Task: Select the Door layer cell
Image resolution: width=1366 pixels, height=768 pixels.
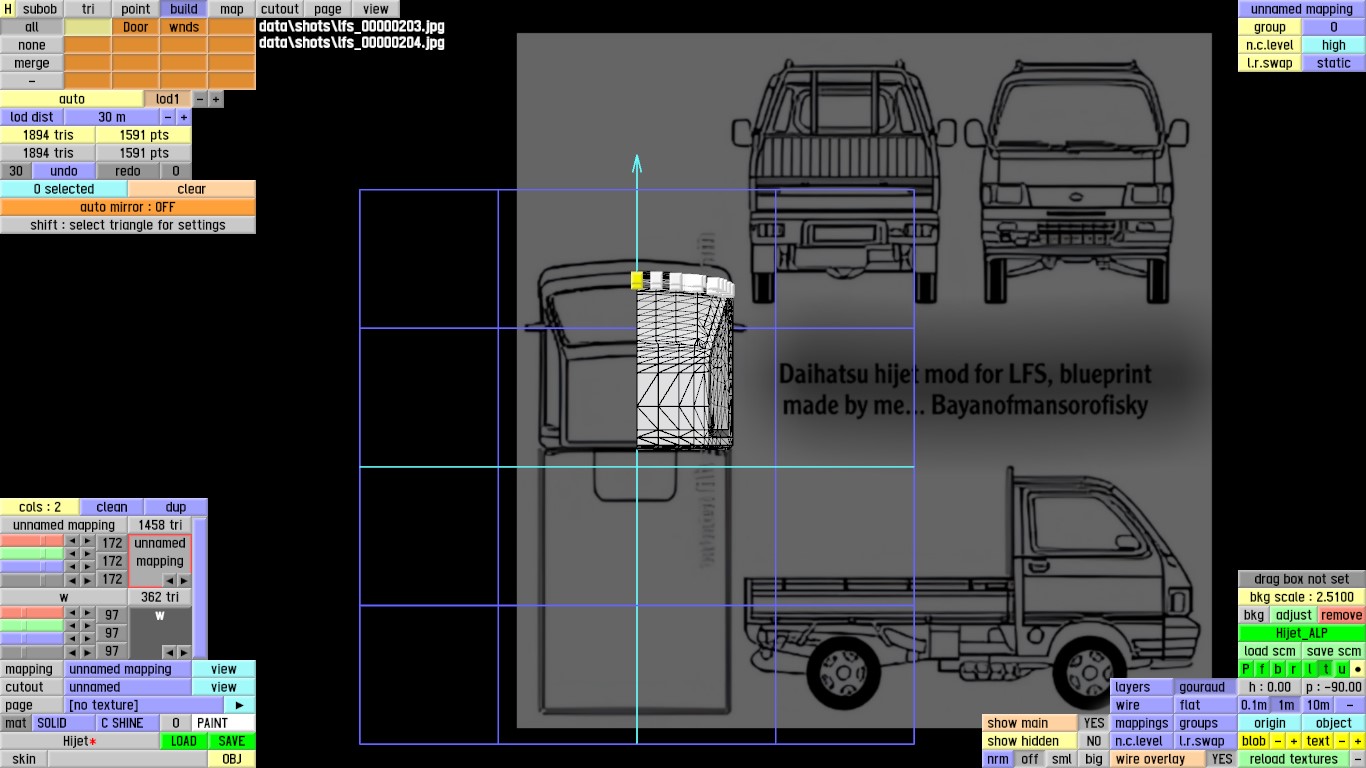Action: [136, 27]
